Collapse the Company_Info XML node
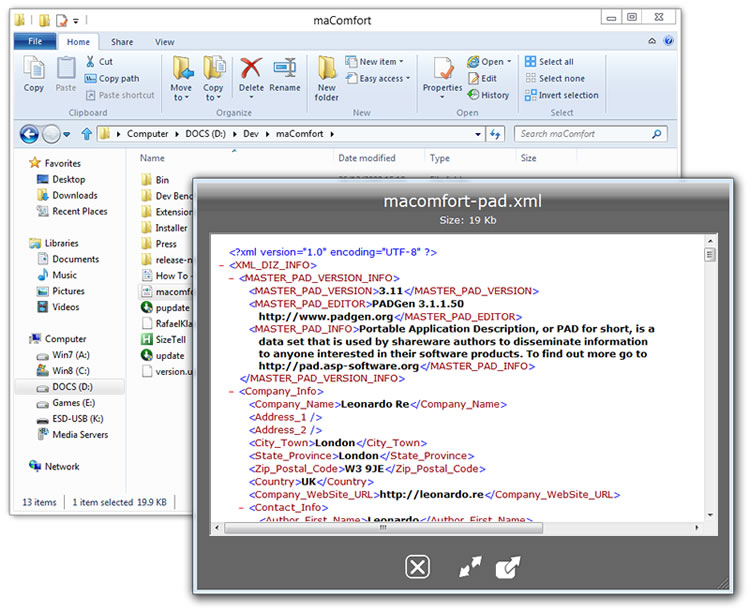The image size is (750, 612). (232, 391)
